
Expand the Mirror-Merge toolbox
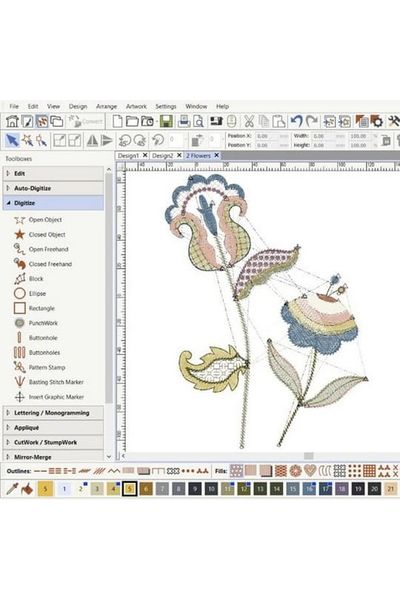tap(53, 457)
